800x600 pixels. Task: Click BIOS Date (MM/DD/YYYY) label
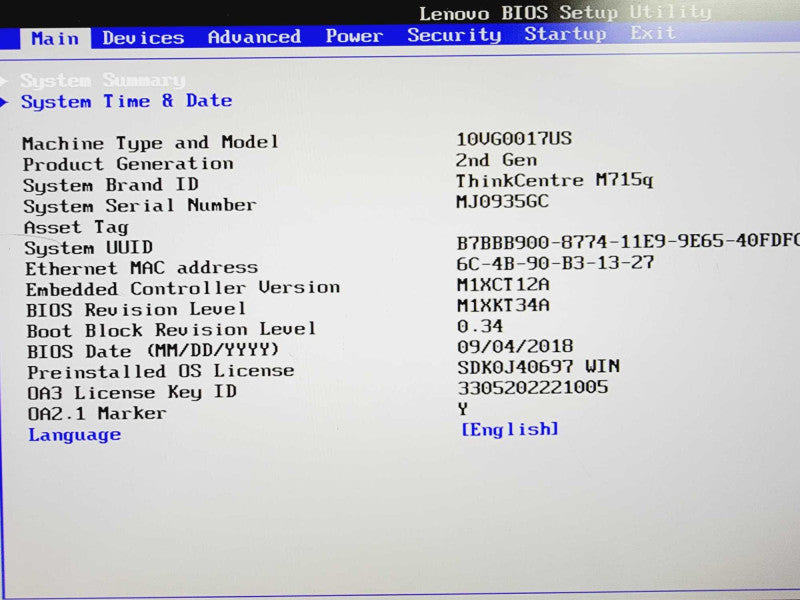click(153, 351)
